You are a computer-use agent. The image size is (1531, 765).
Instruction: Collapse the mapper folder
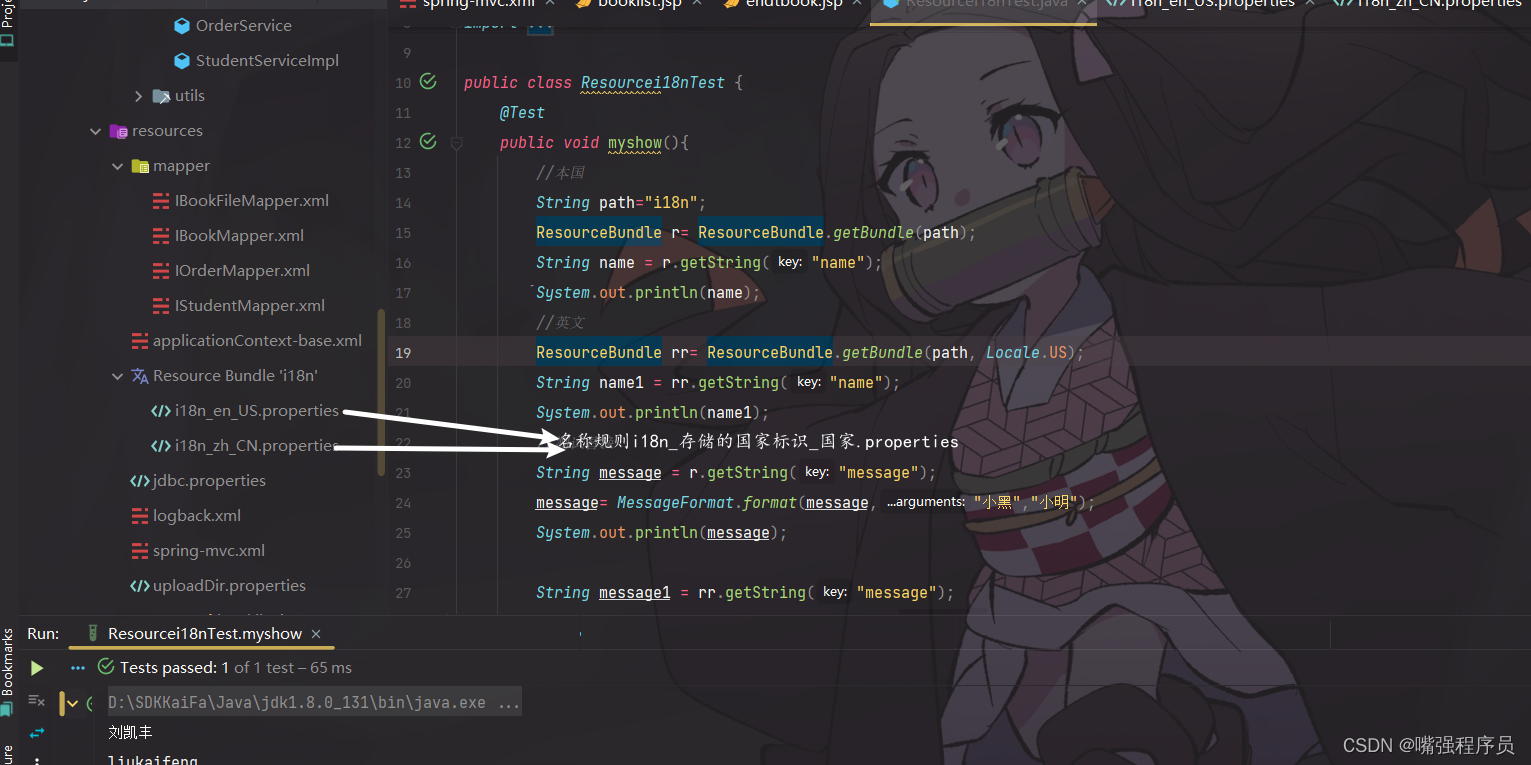click(x=118, y=166)
